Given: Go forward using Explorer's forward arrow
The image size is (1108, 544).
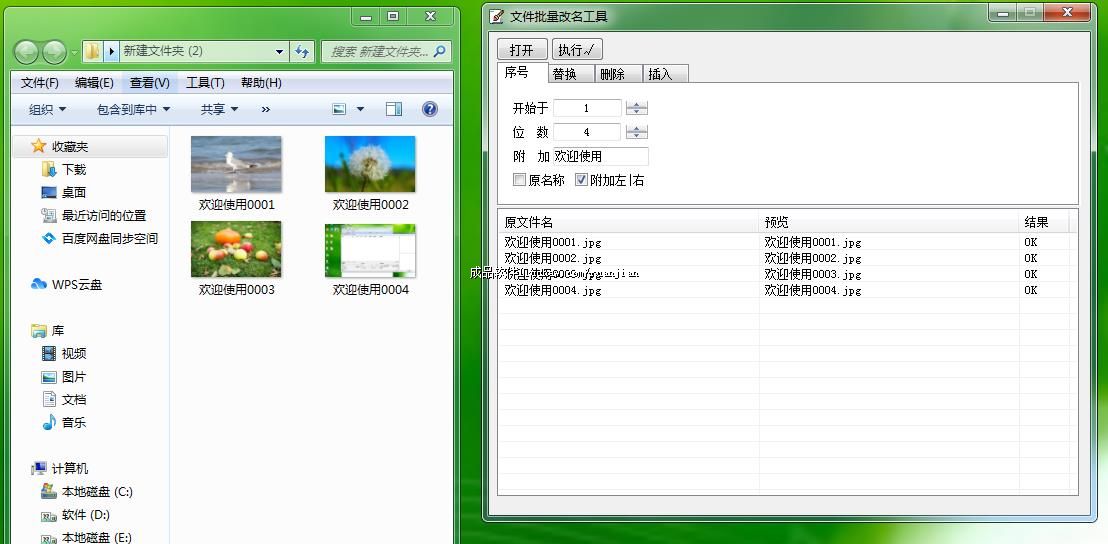Looking at the screenshot, I should coord(54,52).
